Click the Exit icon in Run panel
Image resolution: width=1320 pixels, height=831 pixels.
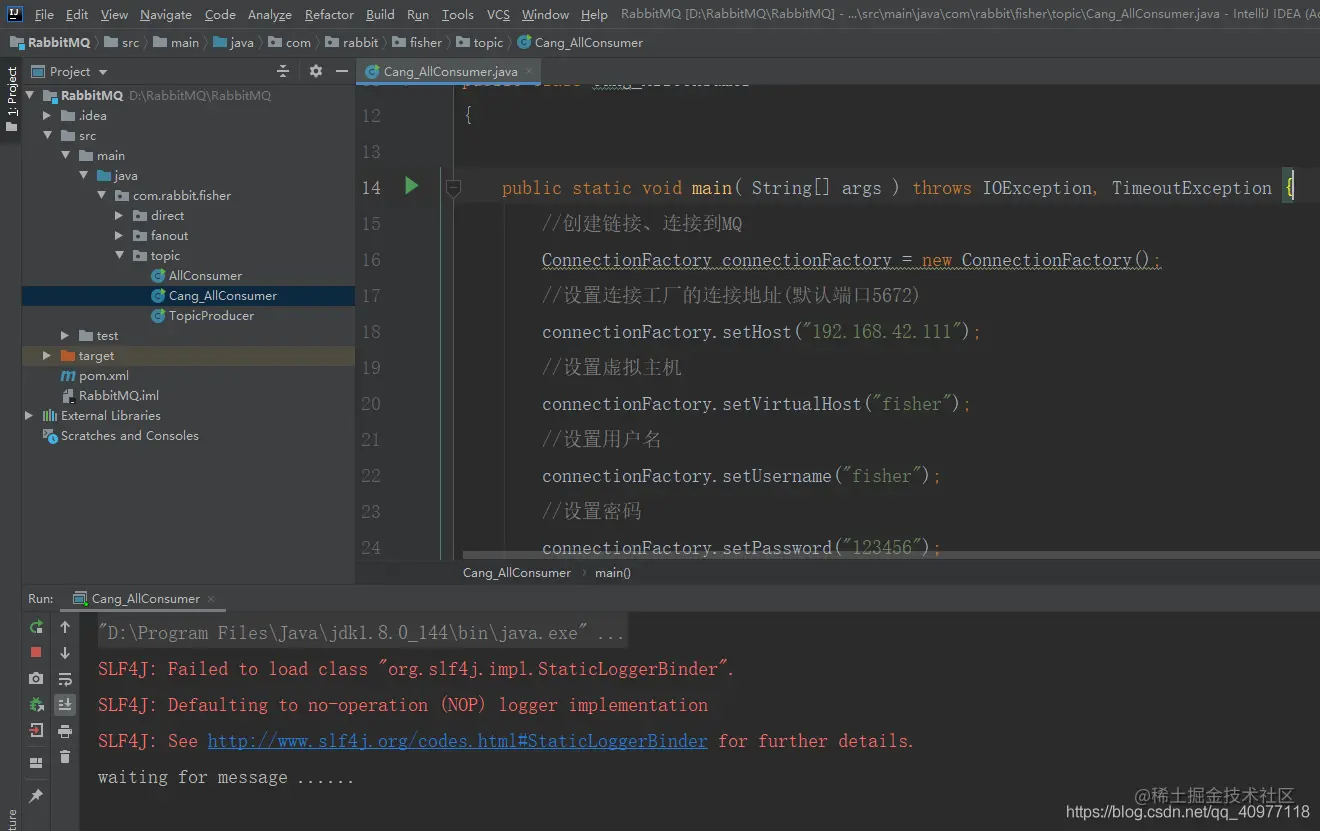coord(36,730)
